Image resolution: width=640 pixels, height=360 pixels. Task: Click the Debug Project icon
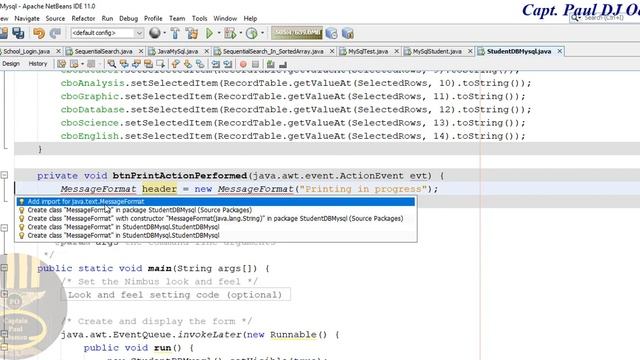pyautogui.click(x=230, y=33)
